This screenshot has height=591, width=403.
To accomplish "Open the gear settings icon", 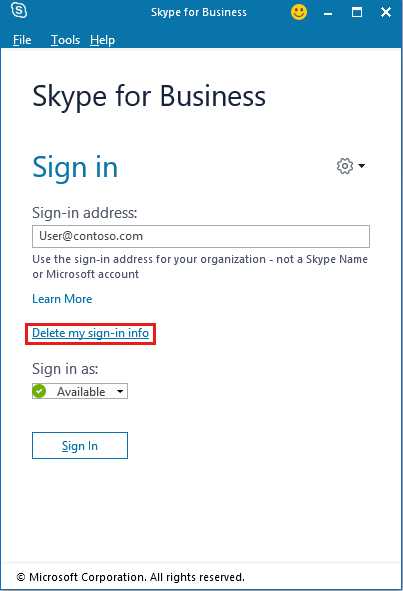I will click(x=345, y=166).
